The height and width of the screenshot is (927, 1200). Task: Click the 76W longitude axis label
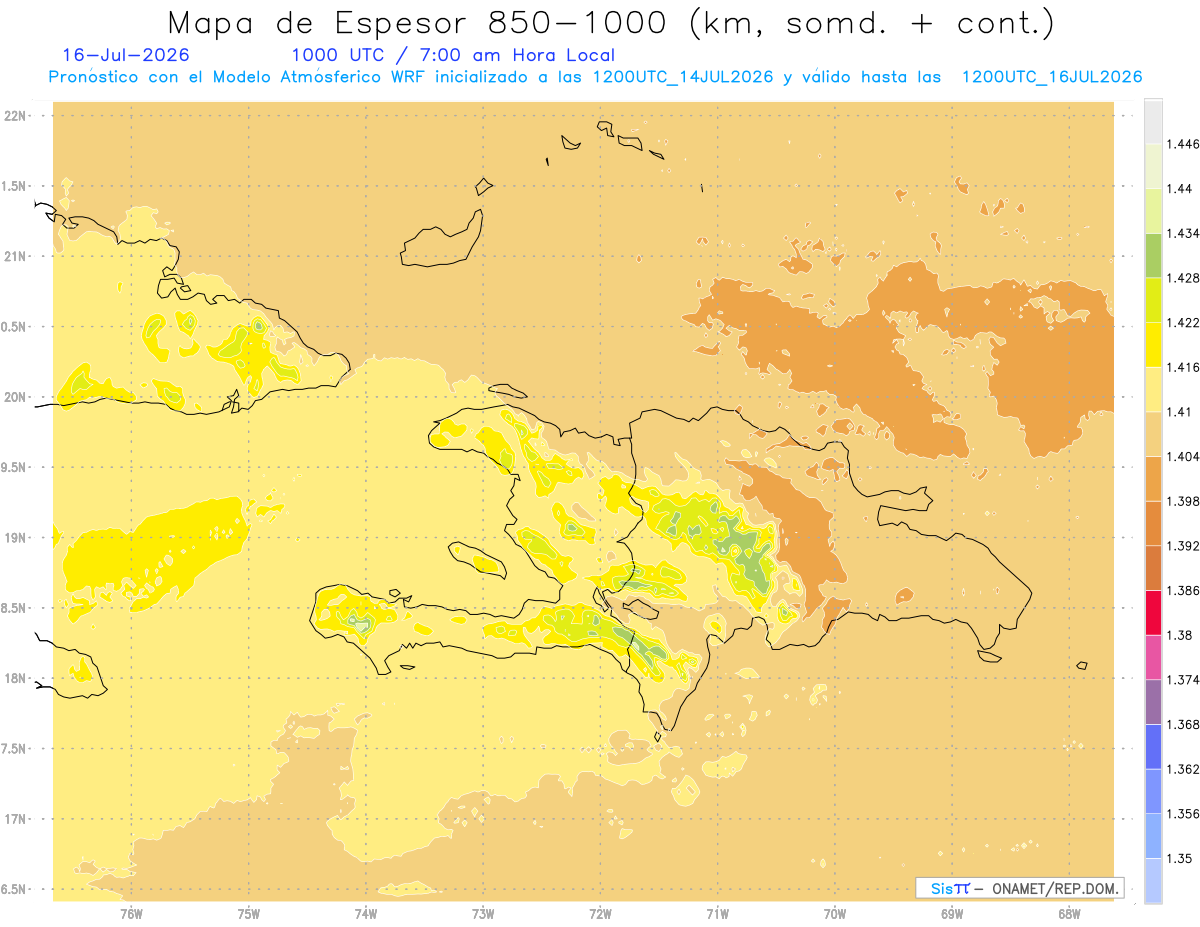tap(131, 914)
